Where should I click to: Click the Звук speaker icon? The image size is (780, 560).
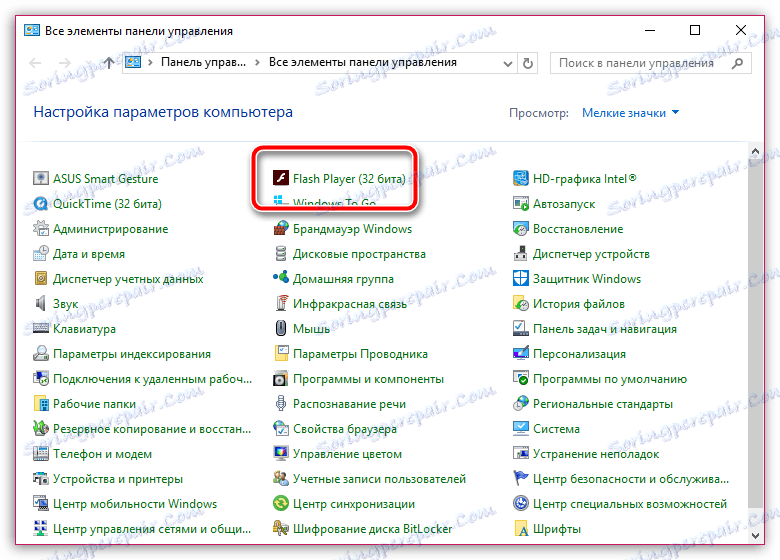point(40,303)
